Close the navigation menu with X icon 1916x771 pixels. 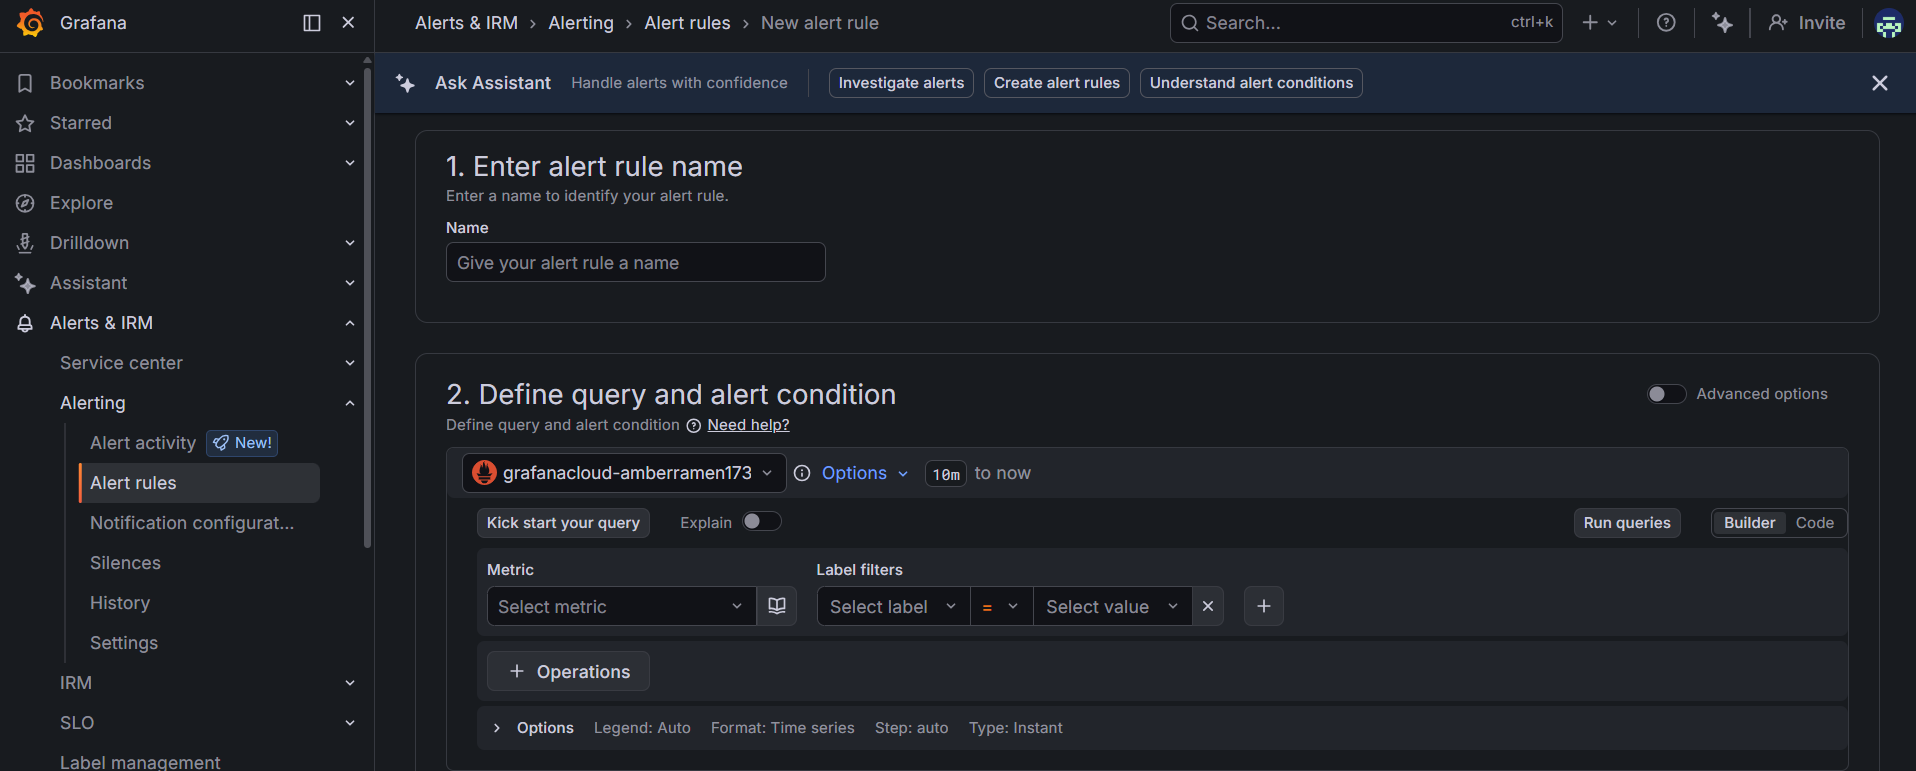[348, 23]
